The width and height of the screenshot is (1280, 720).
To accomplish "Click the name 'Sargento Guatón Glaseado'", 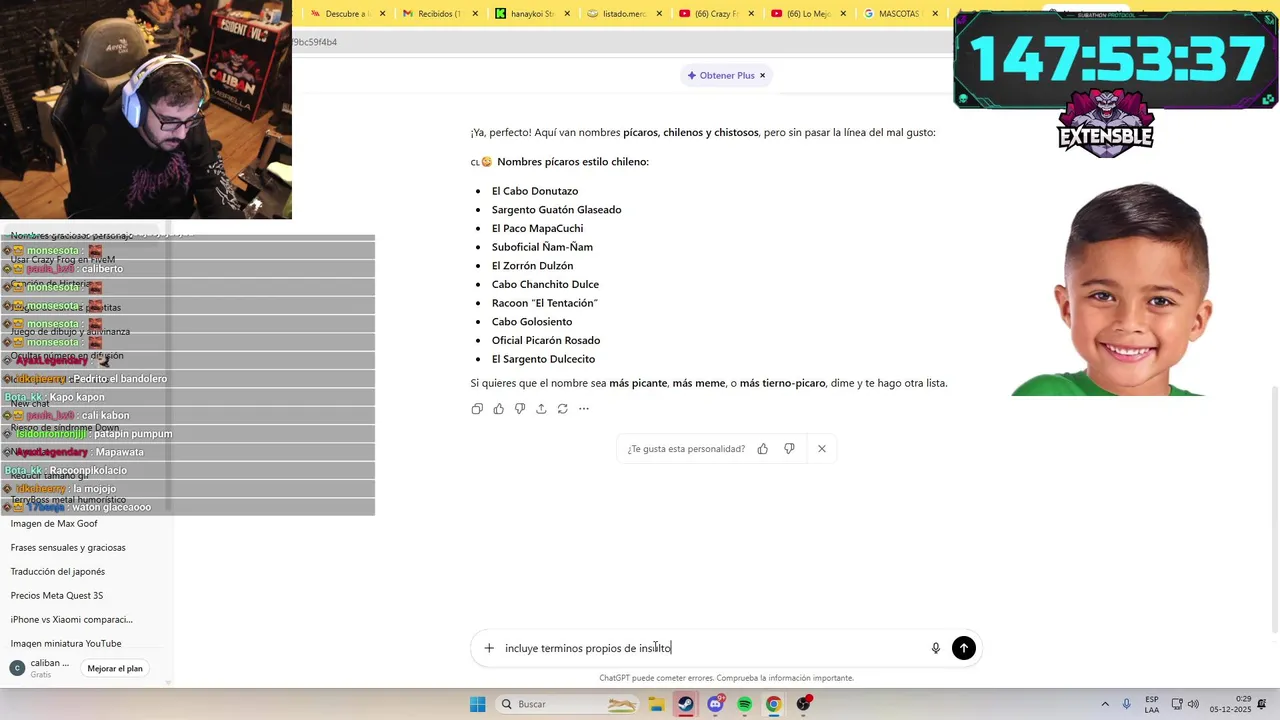I will [557, 210].
